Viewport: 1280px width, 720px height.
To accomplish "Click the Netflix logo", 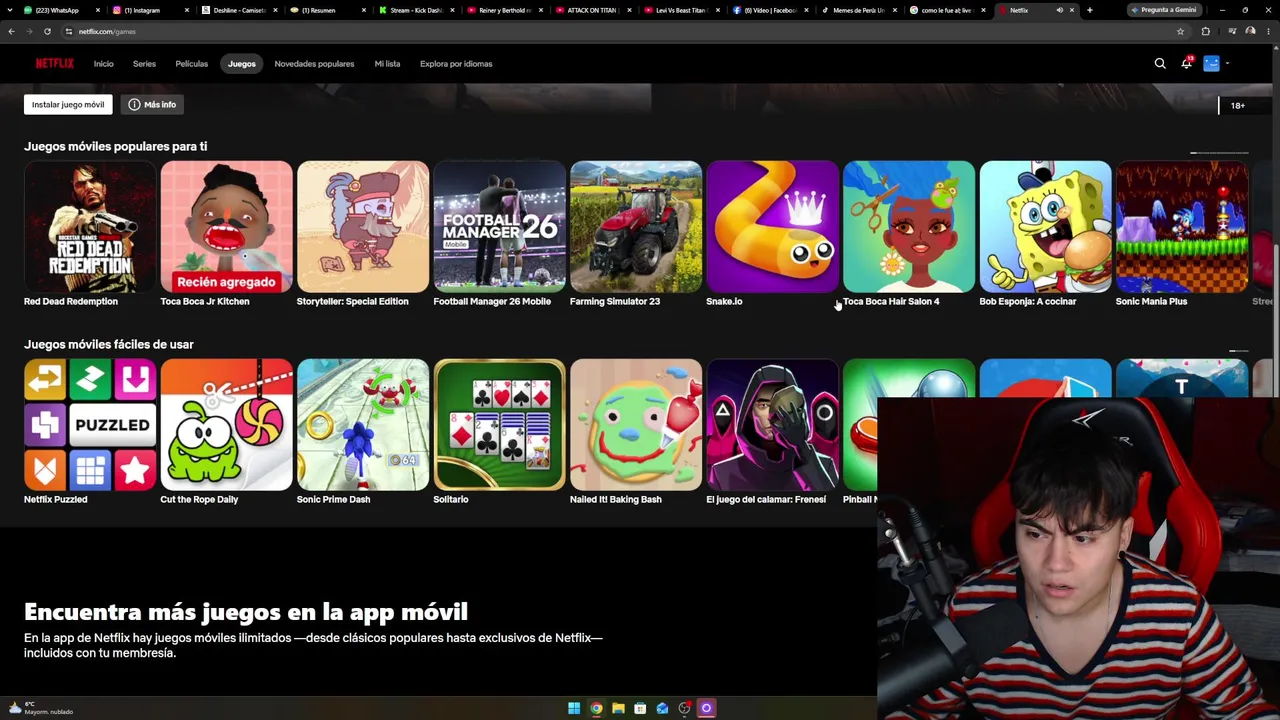I will 55,63.
